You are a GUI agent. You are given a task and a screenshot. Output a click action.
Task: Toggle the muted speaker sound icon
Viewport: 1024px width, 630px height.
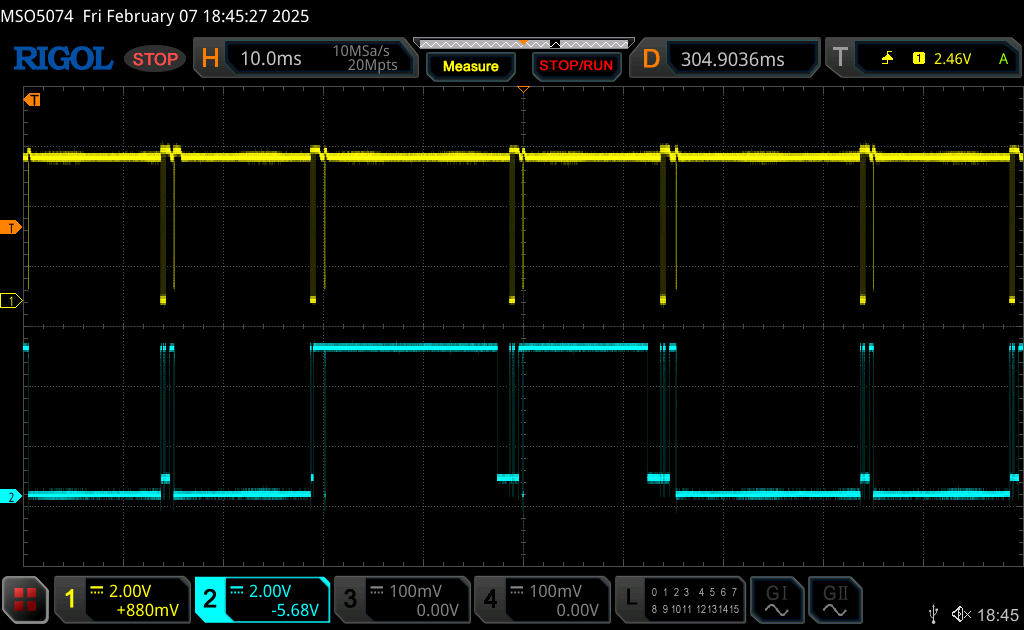click(x=961, y=614)
